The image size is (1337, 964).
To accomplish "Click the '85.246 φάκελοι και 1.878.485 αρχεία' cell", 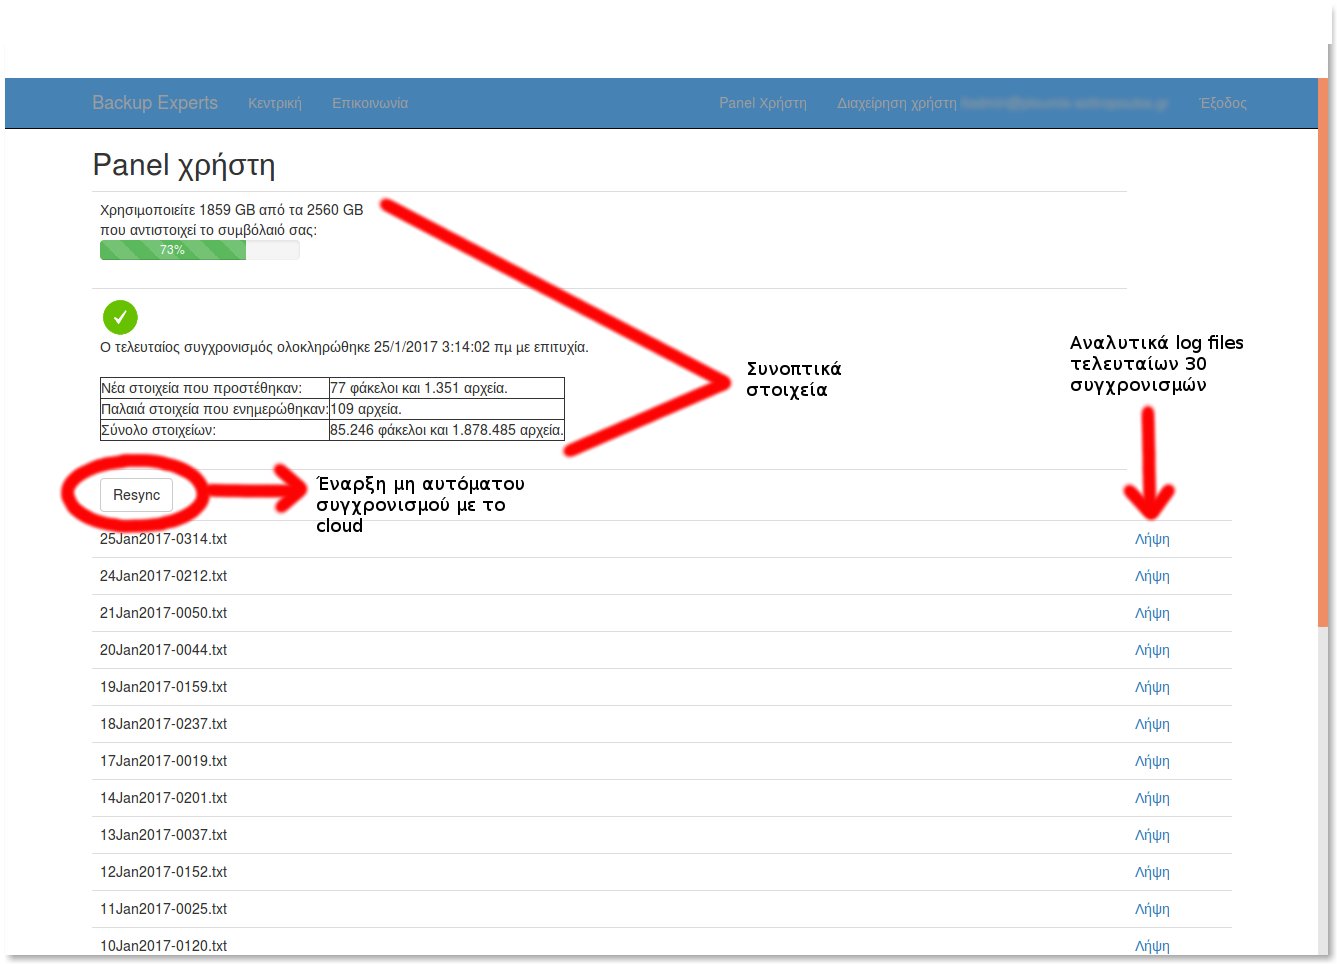I will pos(446,430).
